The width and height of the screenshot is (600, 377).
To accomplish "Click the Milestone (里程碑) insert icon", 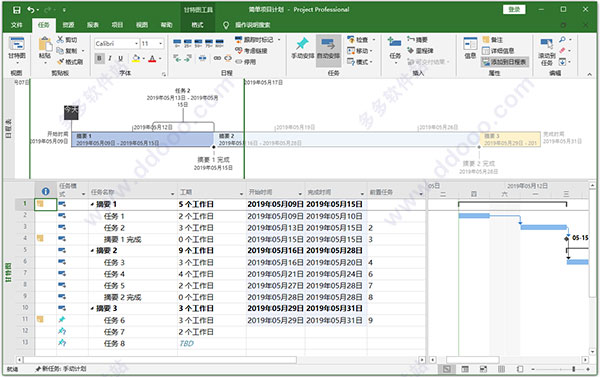I will pyautogui.click(x=411, y=51).
